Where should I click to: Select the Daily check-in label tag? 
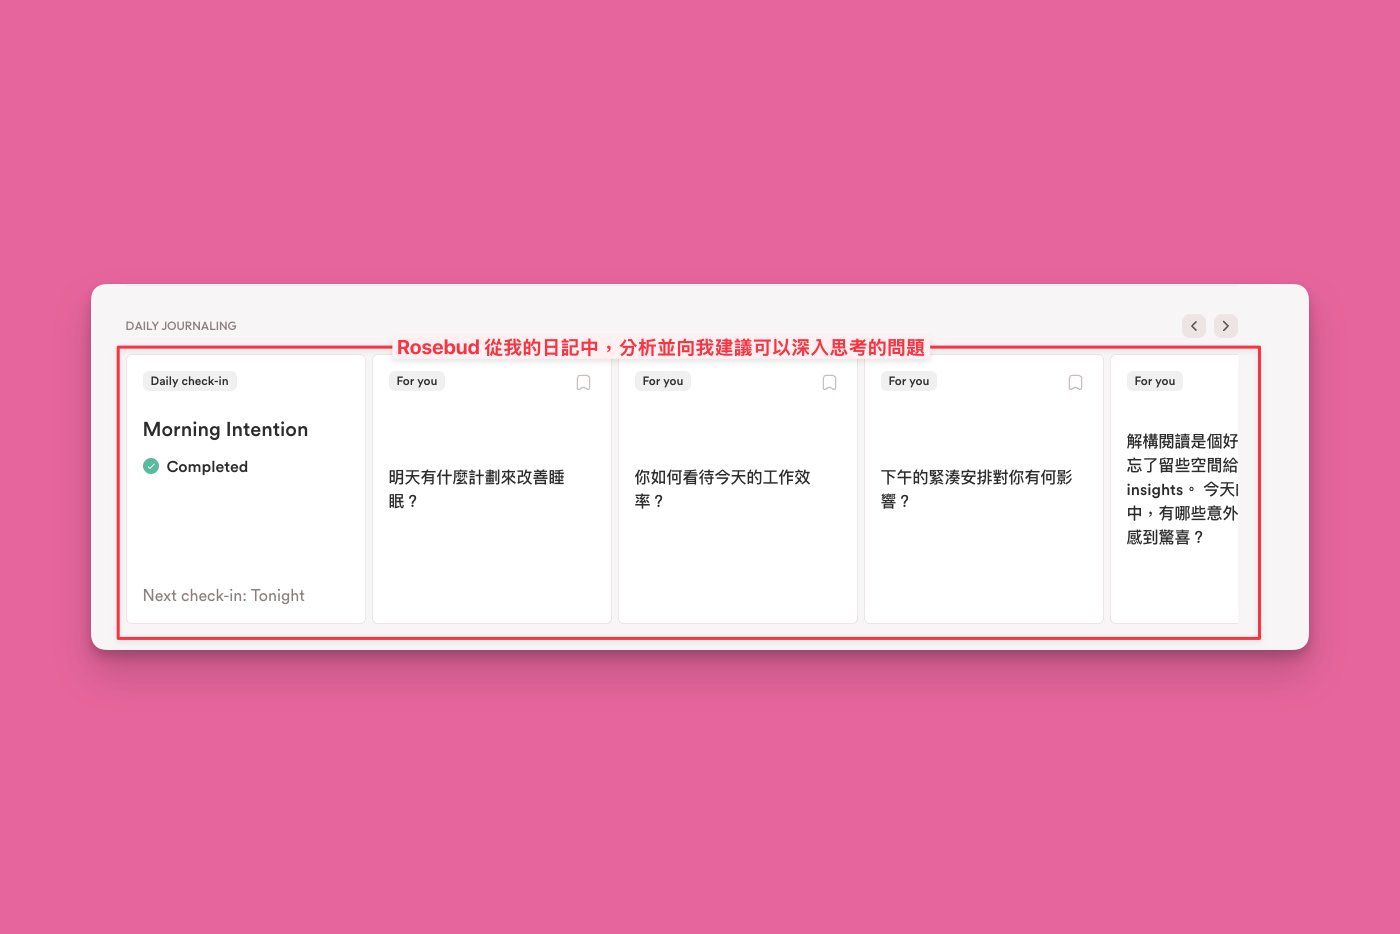coord(189,381)
